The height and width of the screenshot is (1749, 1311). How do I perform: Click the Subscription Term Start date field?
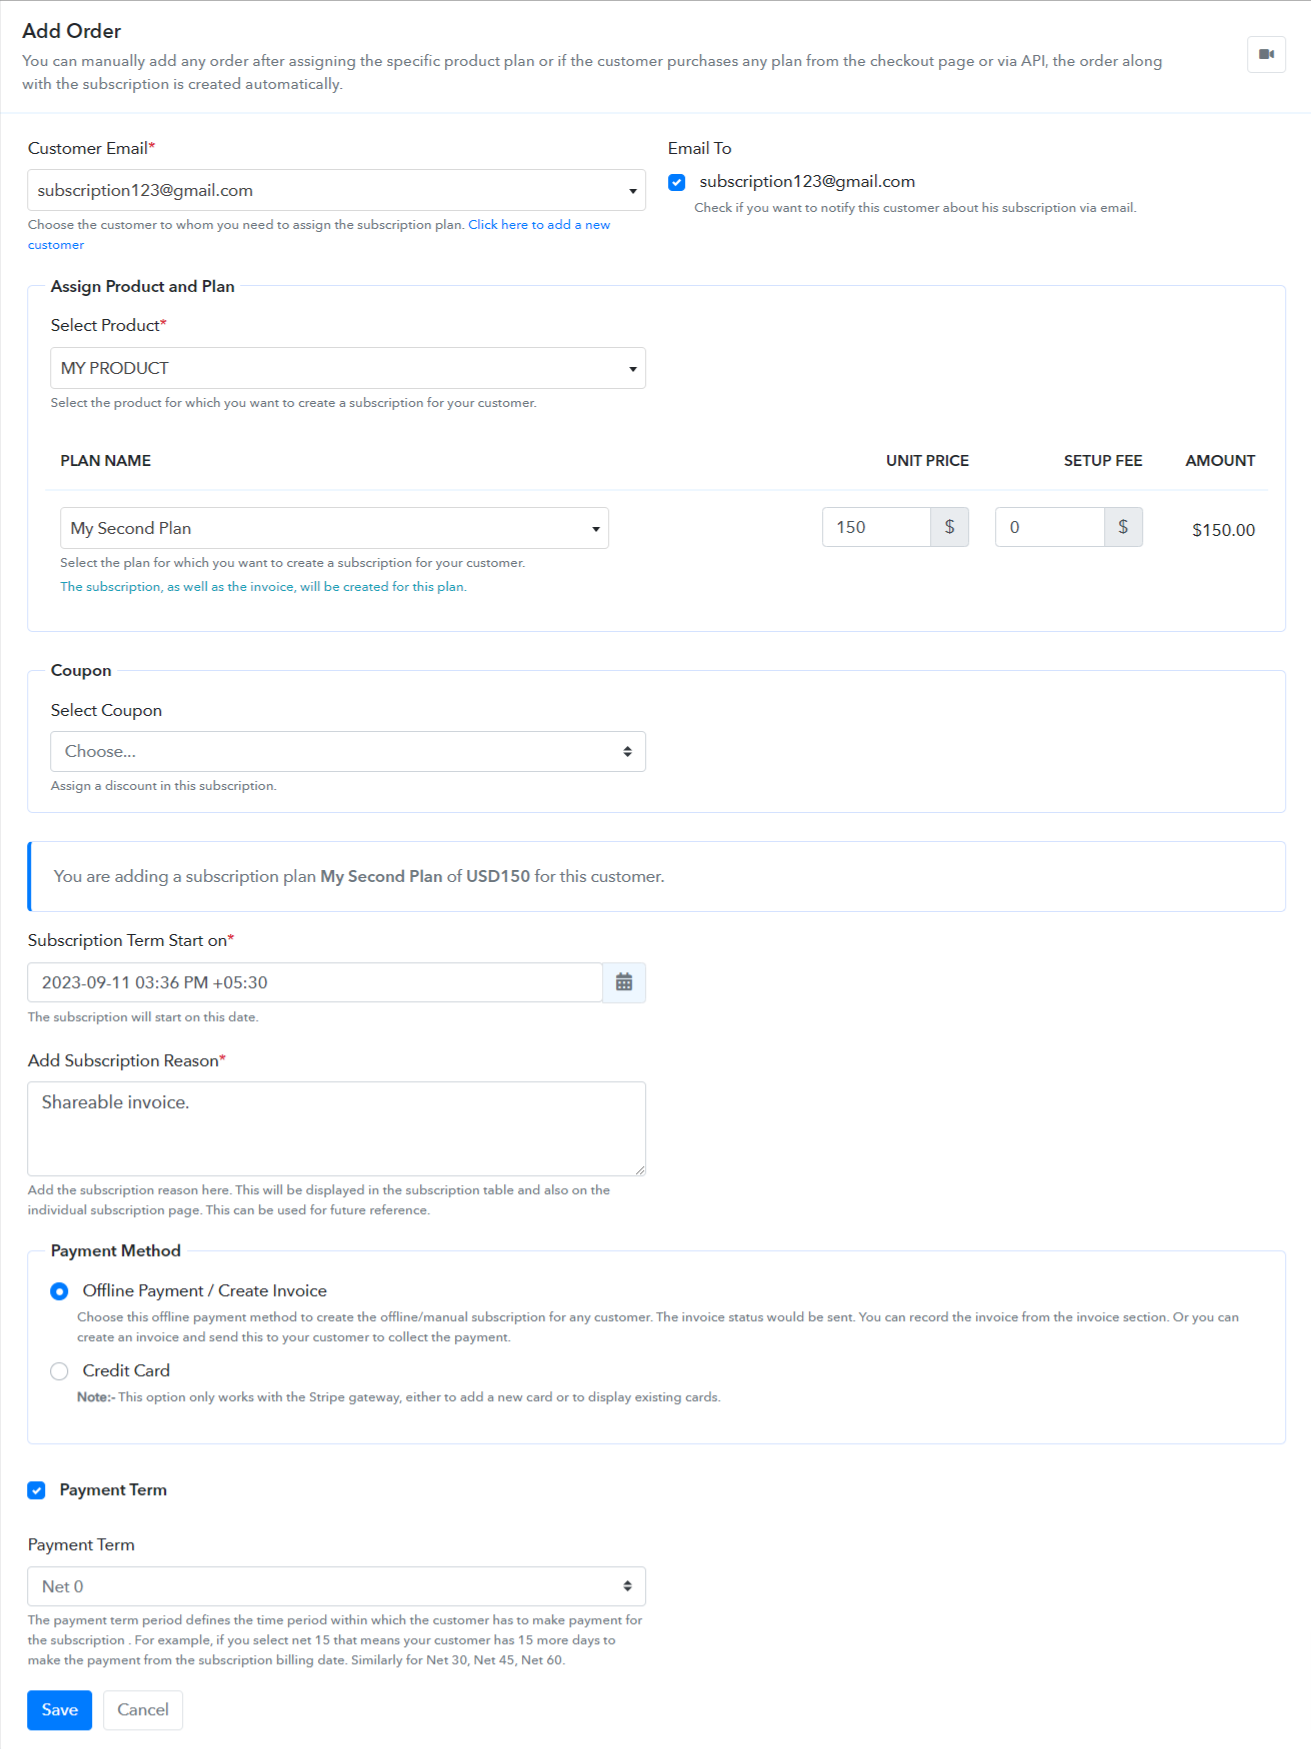click(x=315, y=982)
